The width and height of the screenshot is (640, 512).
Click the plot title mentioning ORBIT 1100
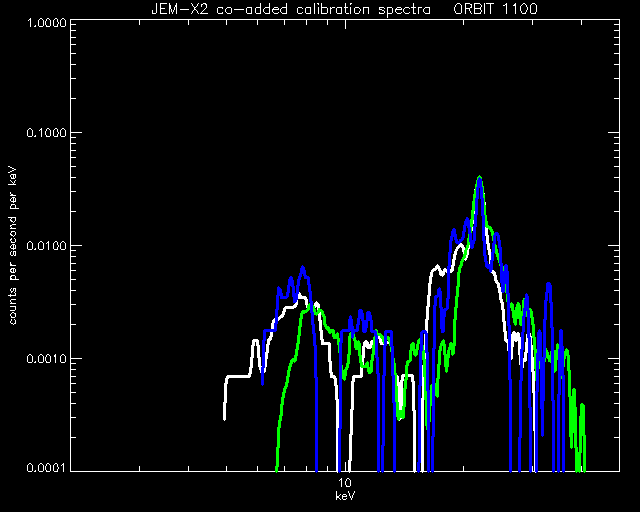[x=345, y=9]
